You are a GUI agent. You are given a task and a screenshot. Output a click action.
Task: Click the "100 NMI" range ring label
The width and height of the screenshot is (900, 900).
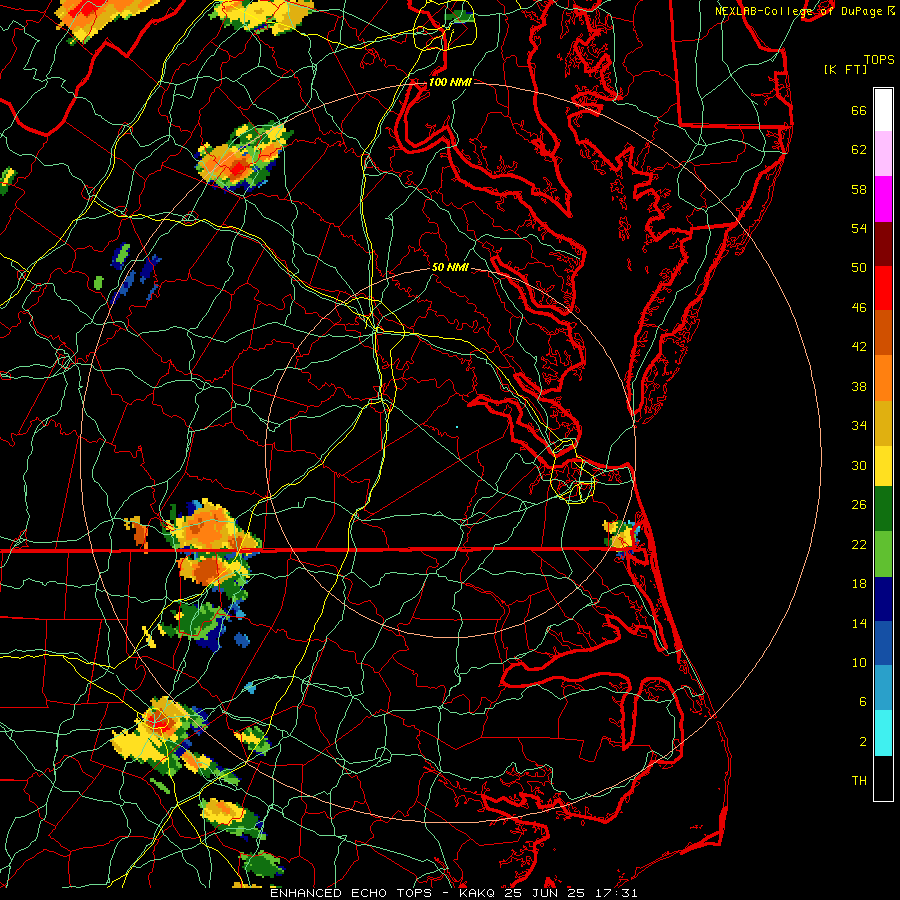pos(450,82)
